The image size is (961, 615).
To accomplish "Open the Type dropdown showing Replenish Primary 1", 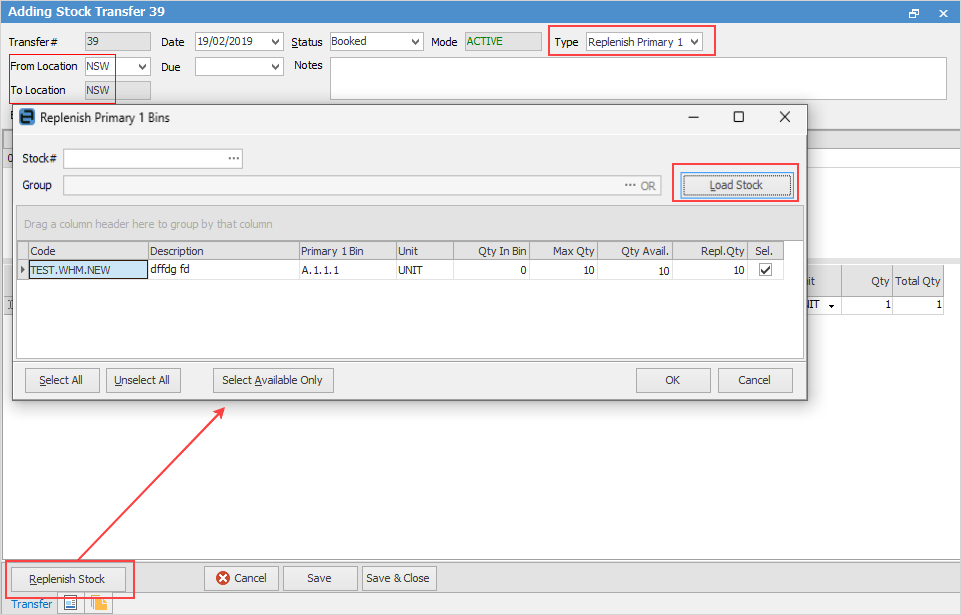I will point(695,42).
